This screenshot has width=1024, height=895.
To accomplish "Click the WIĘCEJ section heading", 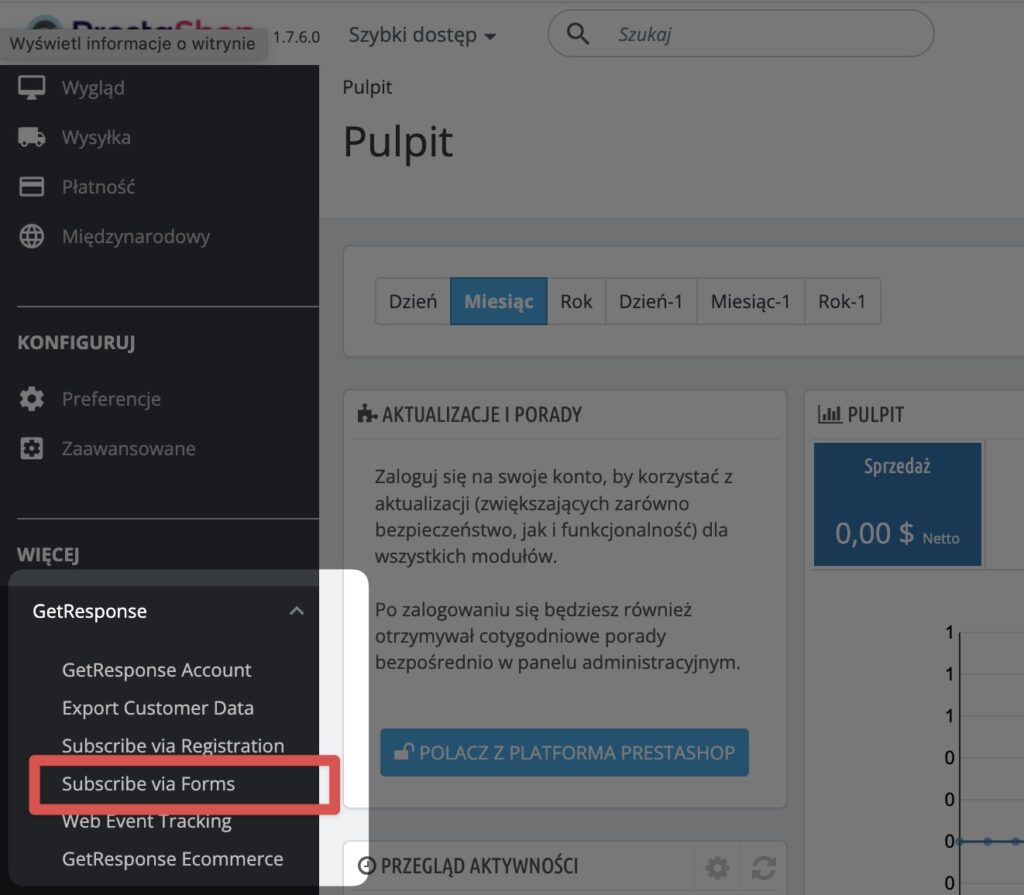I will click(x=48, y=555).
